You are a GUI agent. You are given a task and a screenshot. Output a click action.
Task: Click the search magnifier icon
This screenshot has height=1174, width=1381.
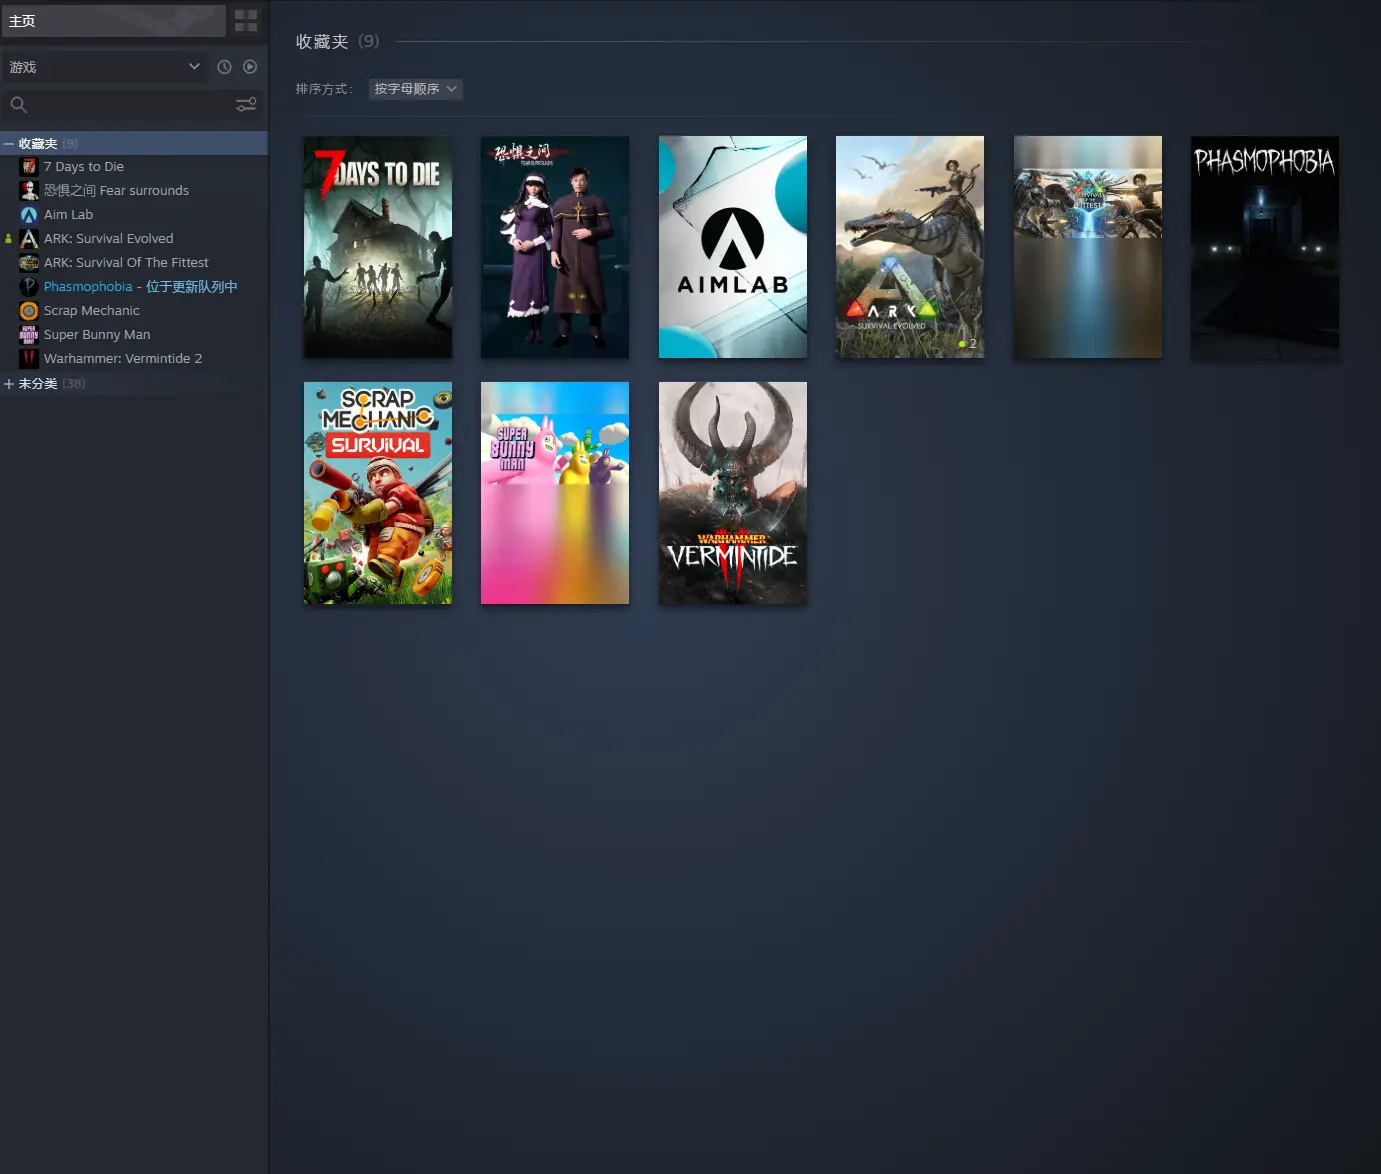click(18, 105)
